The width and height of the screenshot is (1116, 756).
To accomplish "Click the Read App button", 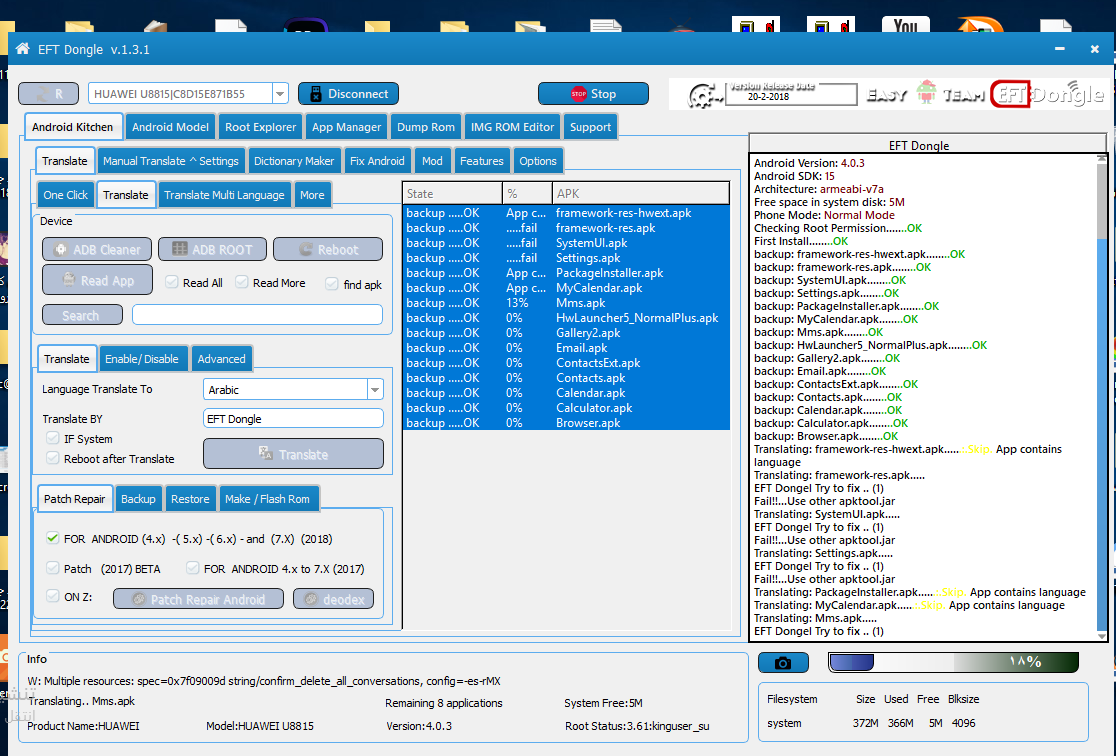I will pos(98,280).
